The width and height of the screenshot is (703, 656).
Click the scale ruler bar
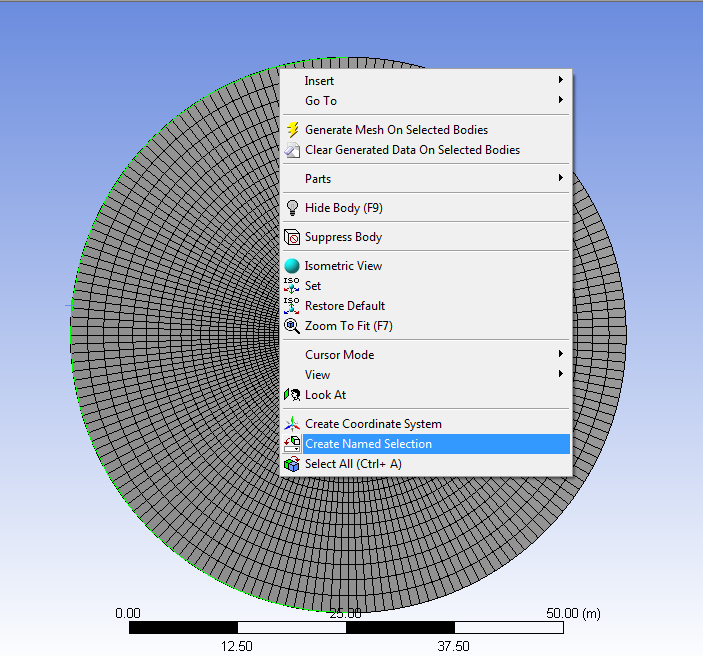pos(346,627)
